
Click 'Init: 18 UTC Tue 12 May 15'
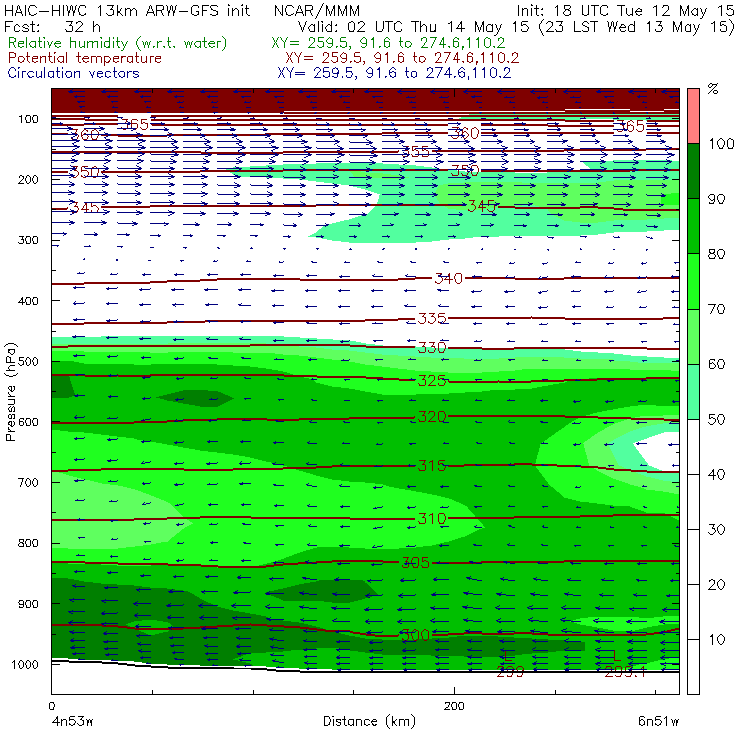(625, 11)
